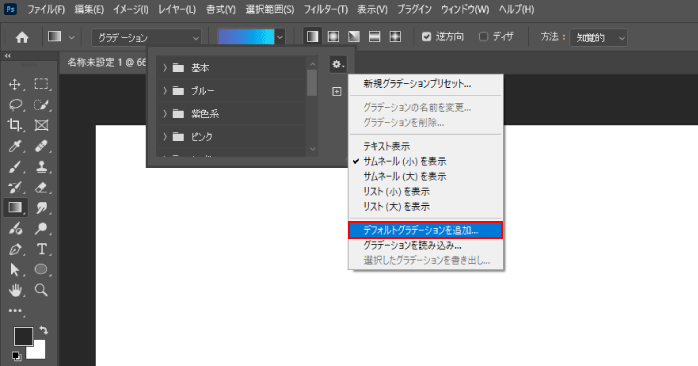The width and height of the screenshot is (698, 366).
Task: Open the ファイル(F) menu
Action: click(46, 9)
